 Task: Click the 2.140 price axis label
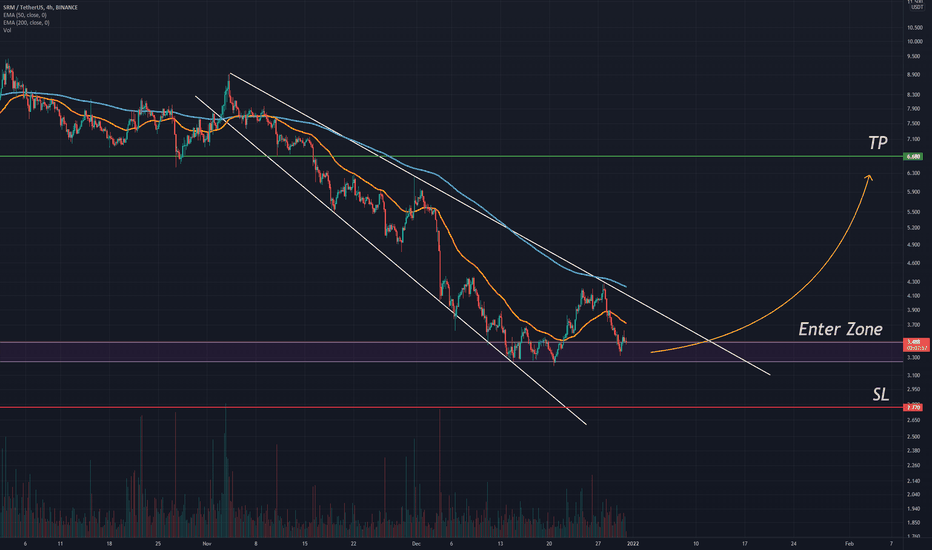915,480
